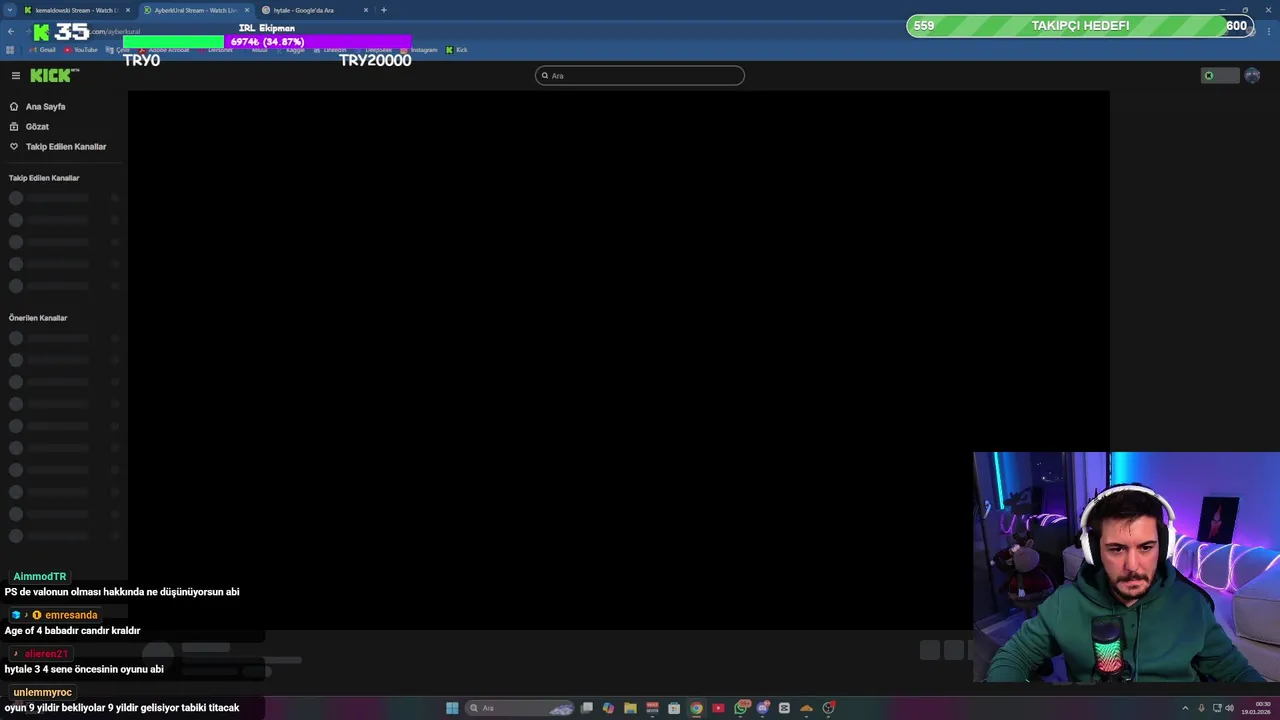Click the Önerilen Kanallar heading
The width and height of the screenshot is (1280, 720).
[x=38, y=318]
